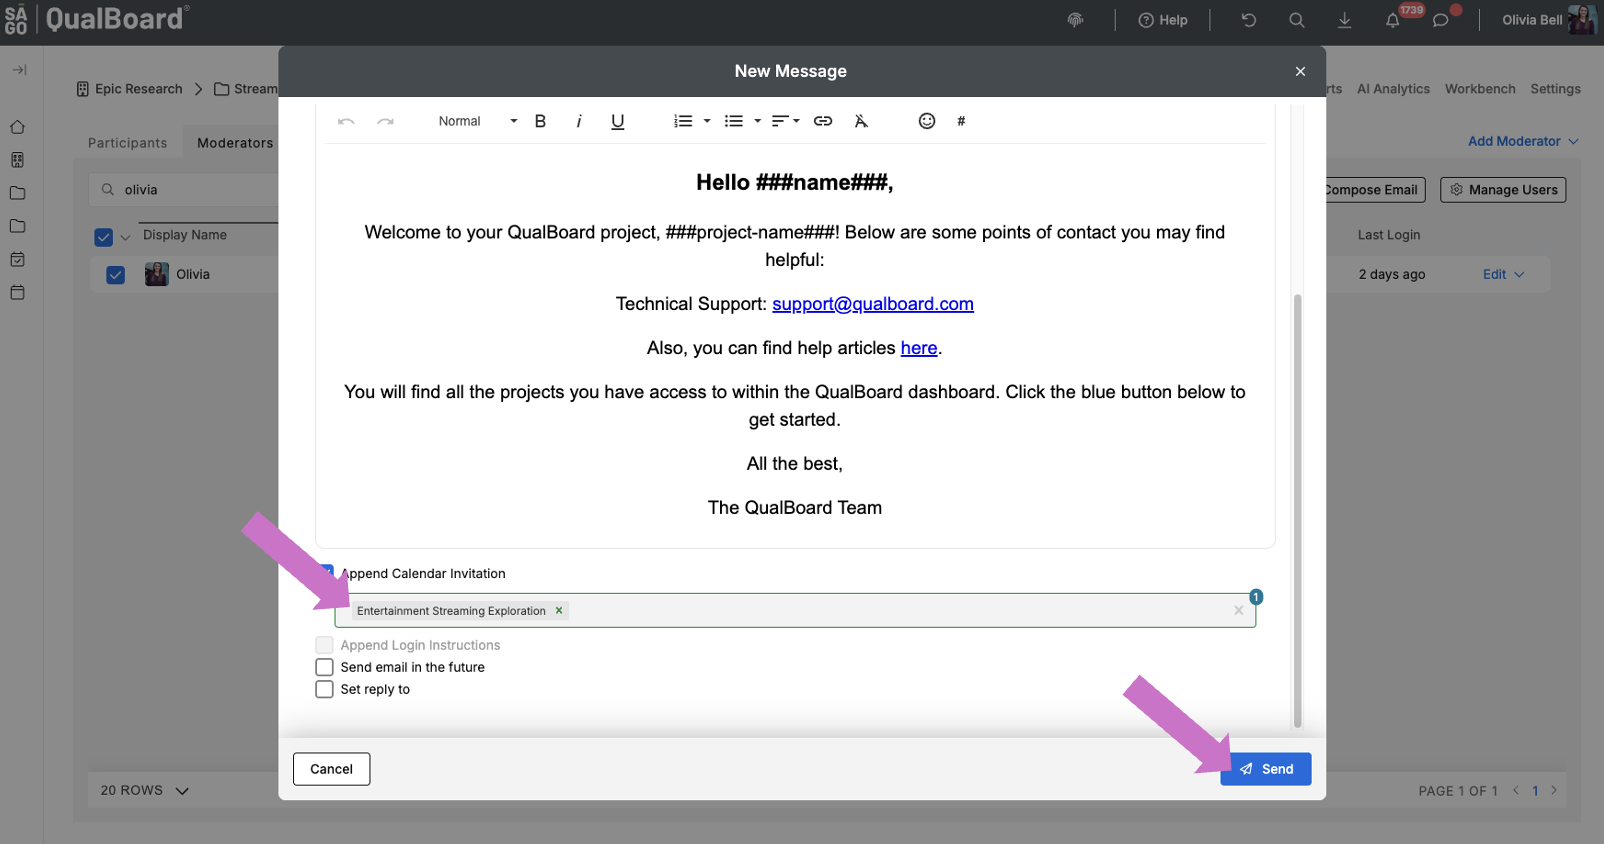Image resolution: width=1604 pixels, height=844 pixels.
Task: Open Olivia Bell profile avatar
Action: pos(1581,20)
